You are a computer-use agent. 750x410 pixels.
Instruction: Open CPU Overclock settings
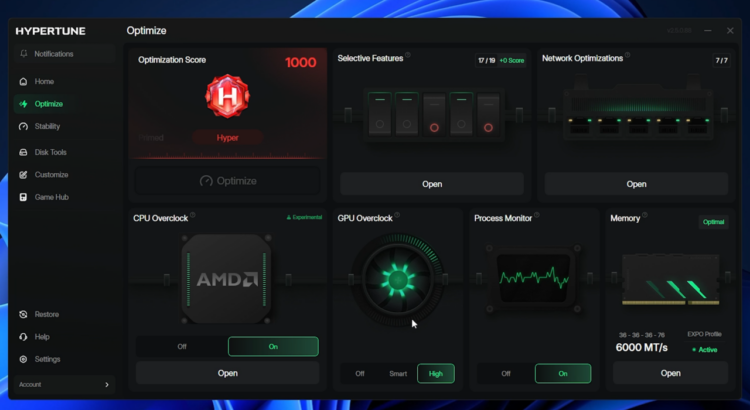(228, 373)
